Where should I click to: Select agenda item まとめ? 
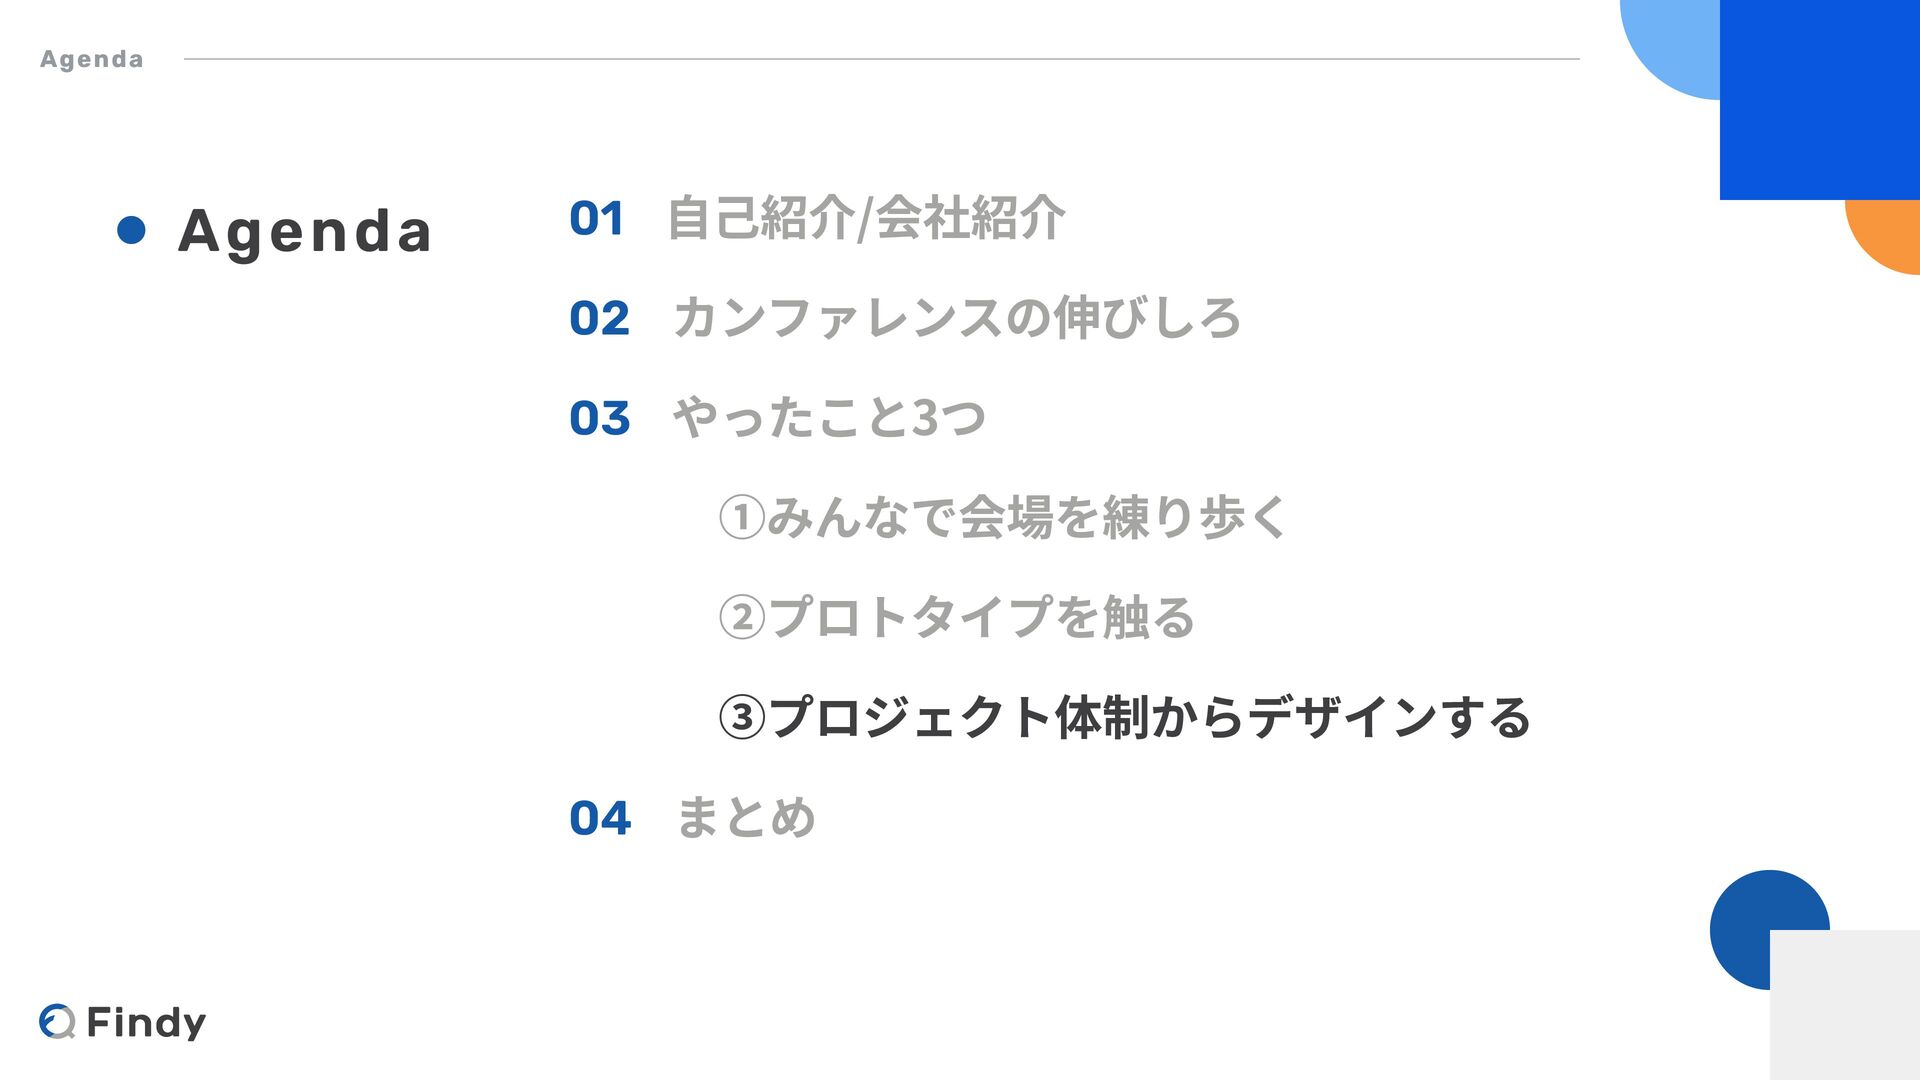746,818
